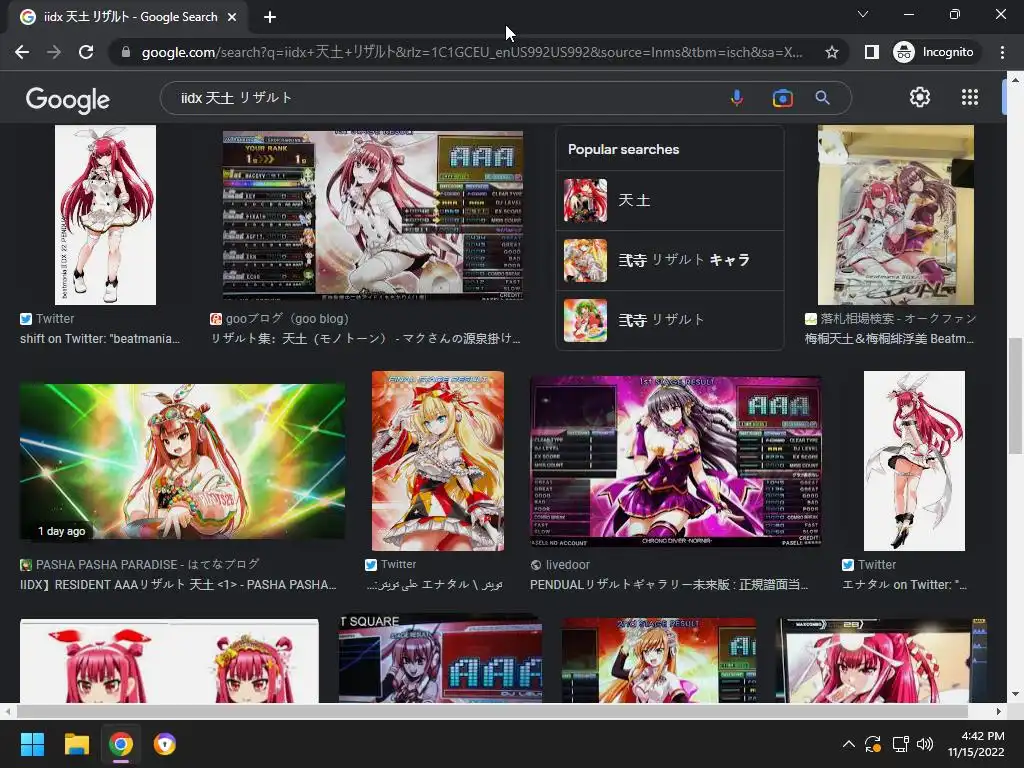Click the address bar URL
Viewport: 1024px width, 768px height.
point(472,52)
